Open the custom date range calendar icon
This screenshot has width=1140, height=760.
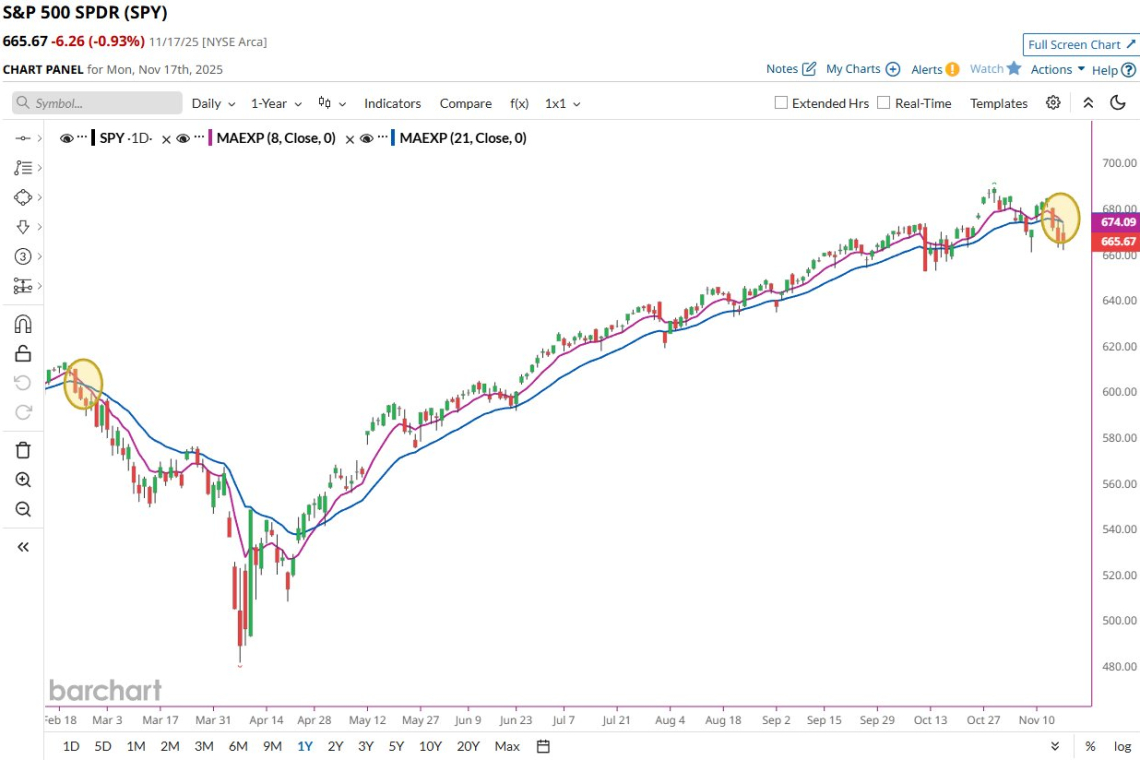pyautogui.click(x=543, y=746)
